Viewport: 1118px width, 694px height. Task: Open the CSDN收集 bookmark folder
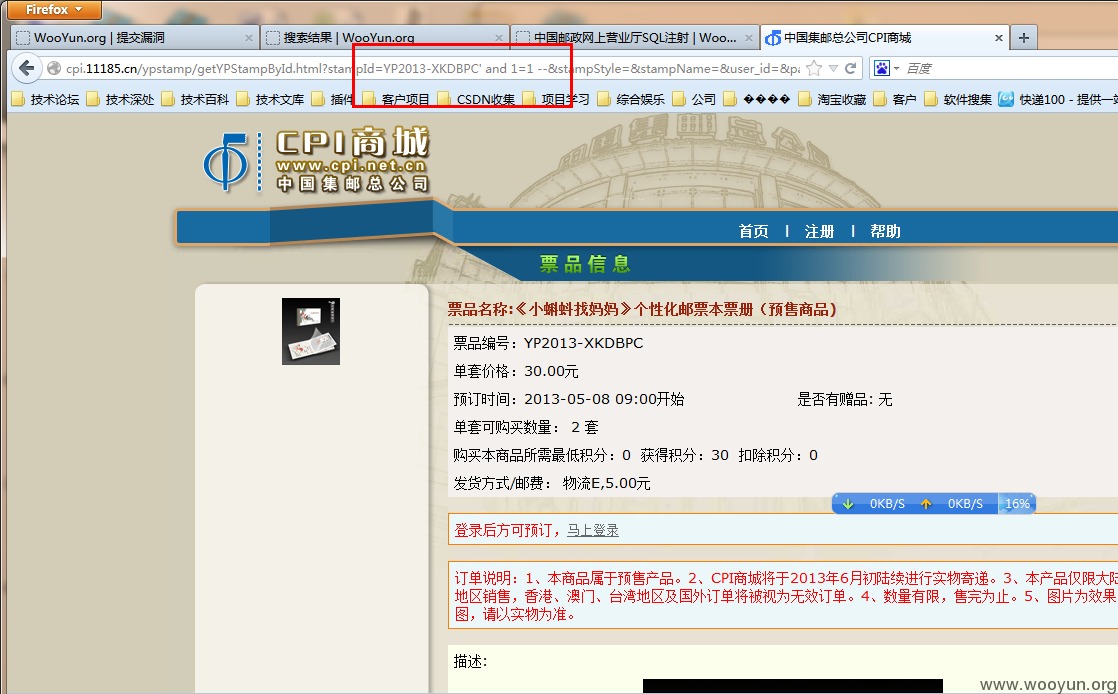[477, 99]
